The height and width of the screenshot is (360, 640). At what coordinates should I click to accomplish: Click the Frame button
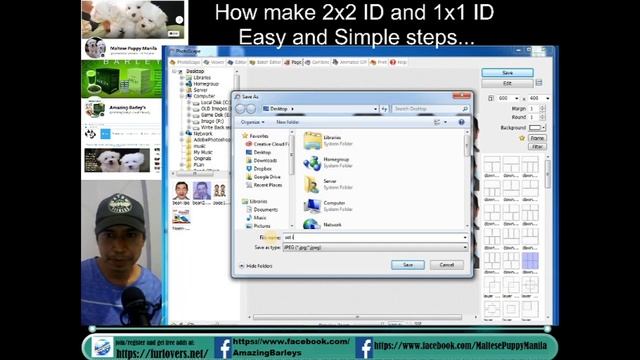[x=537, y=138]
